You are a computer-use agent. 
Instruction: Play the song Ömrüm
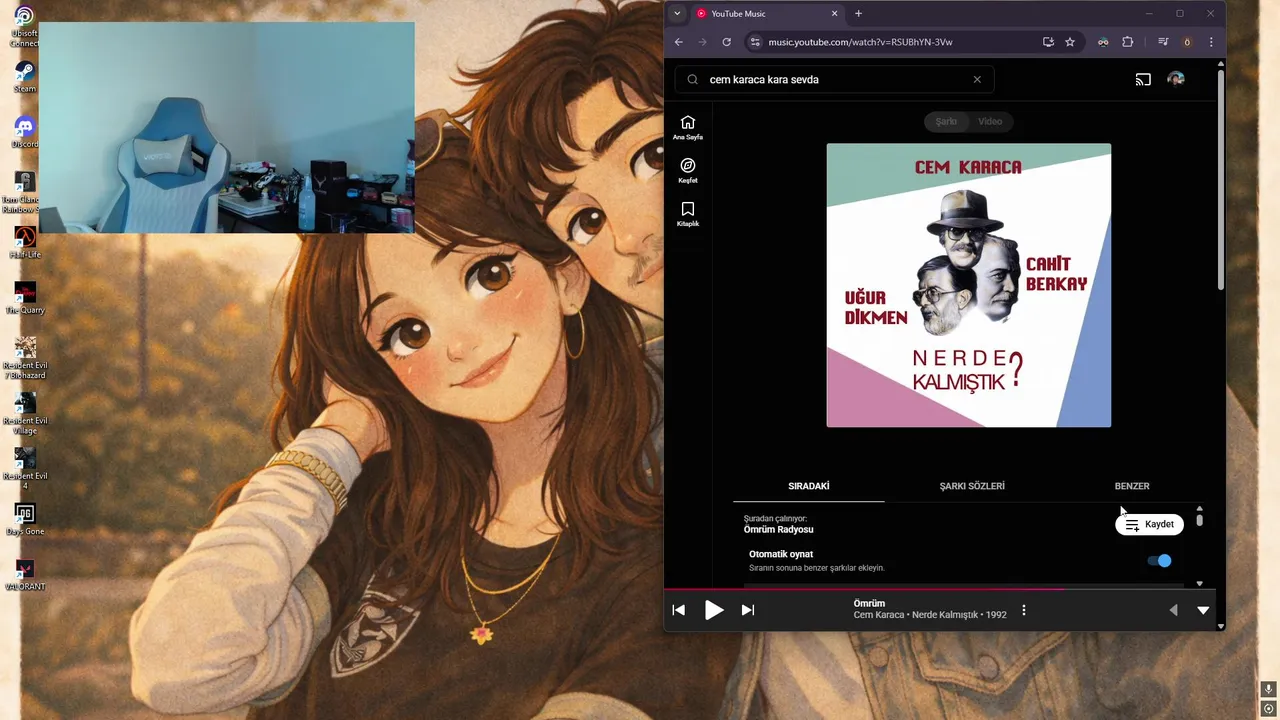point(713,610)
